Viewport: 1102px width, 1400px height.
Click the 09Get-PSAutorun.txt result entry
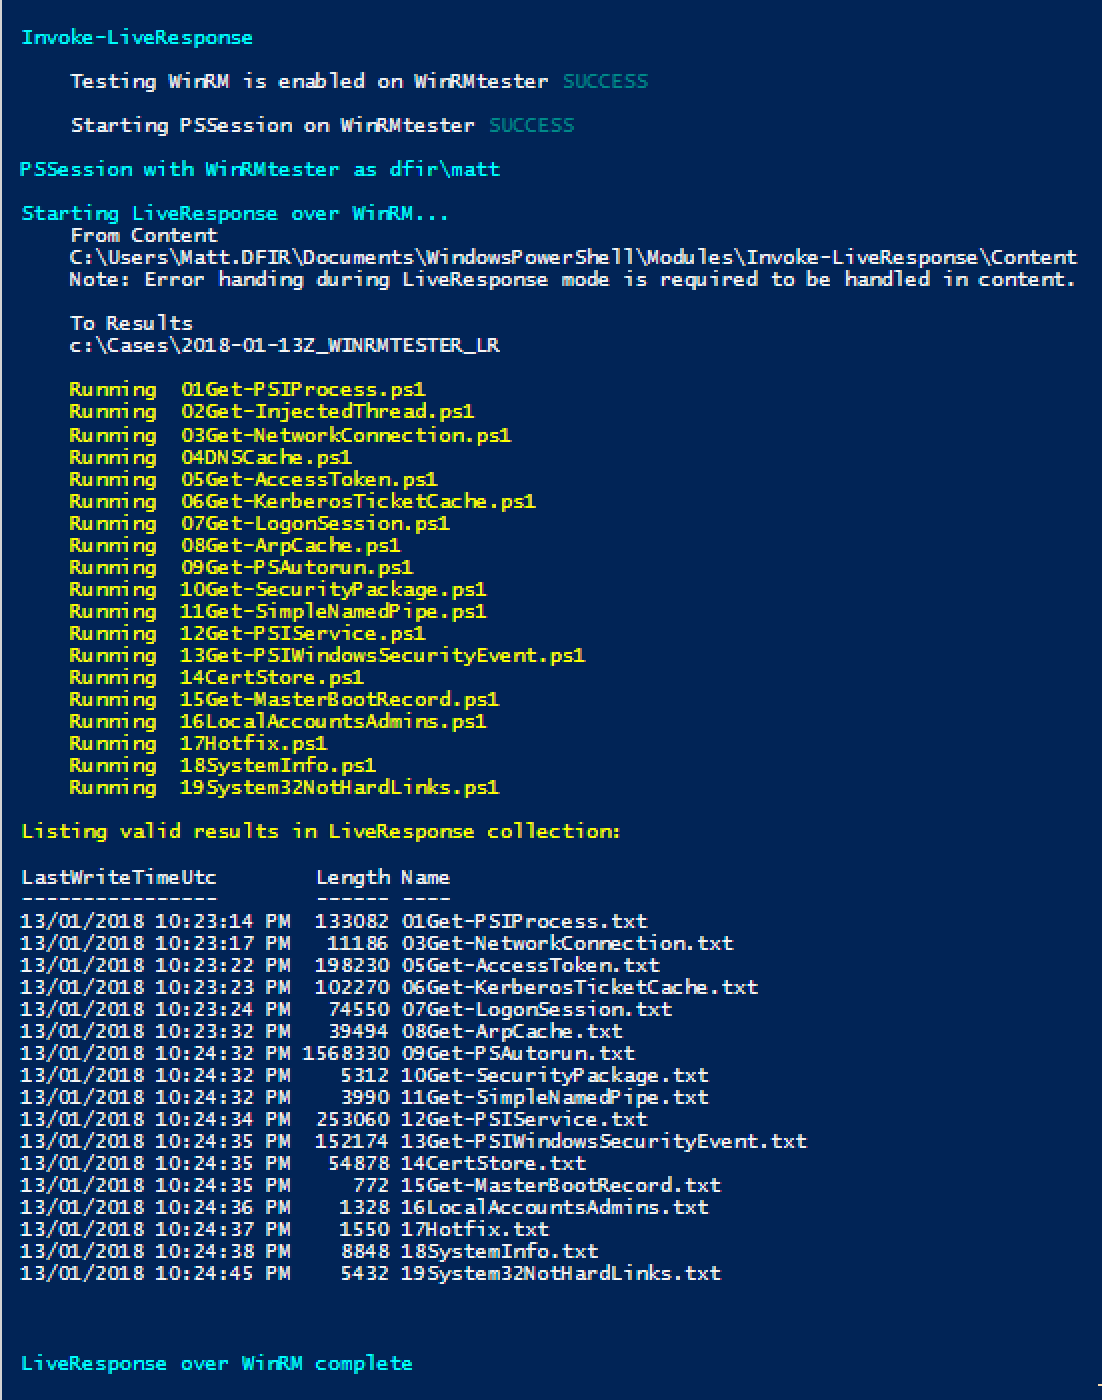tap(518, 1054)
